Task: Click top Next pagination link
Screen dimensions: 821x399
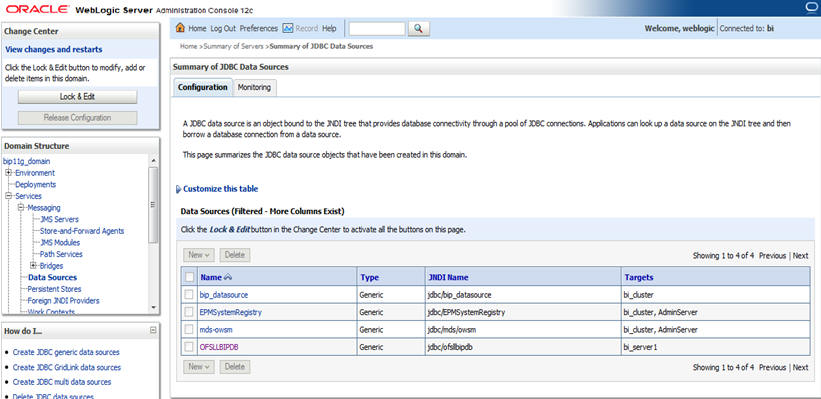Action: 800,256
